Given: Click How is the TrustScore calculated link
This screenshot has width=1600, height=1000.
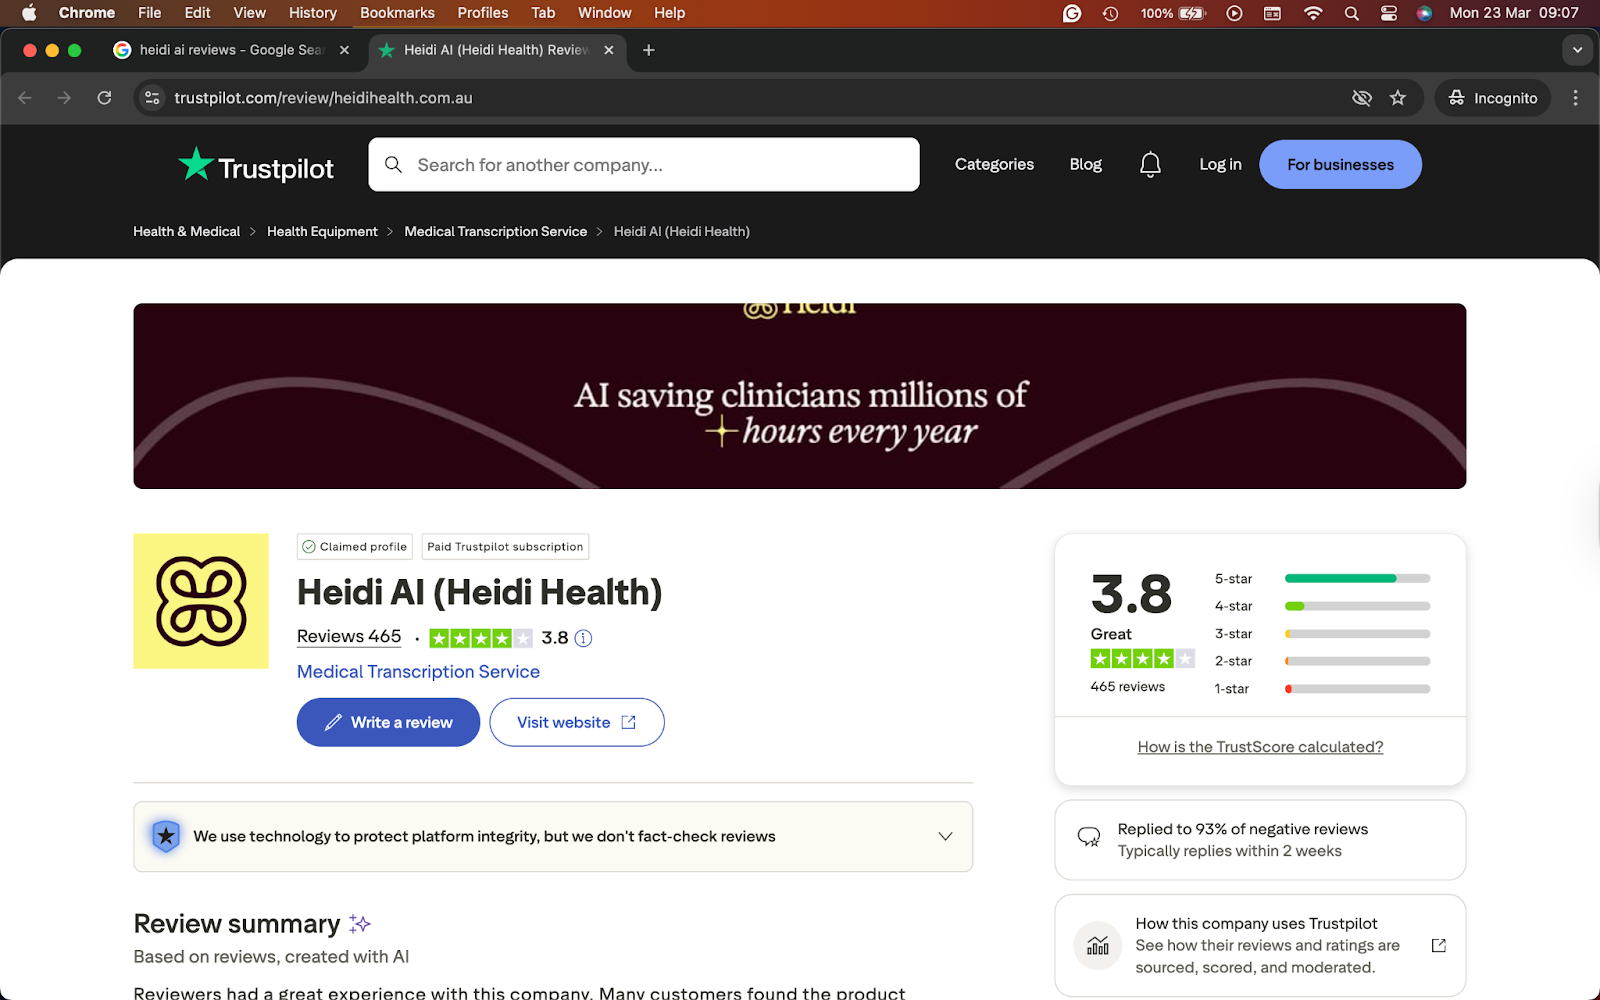Looking at the screenshot, I should 1260,747.
